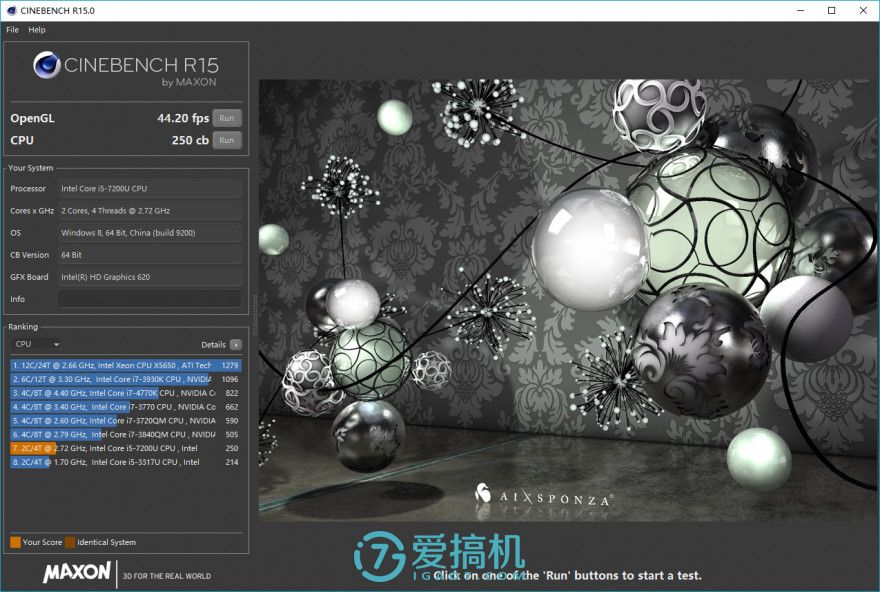Click the OpenGL score 44.20 fps
The height and width of the screenshot is (592, 880).
183,118
